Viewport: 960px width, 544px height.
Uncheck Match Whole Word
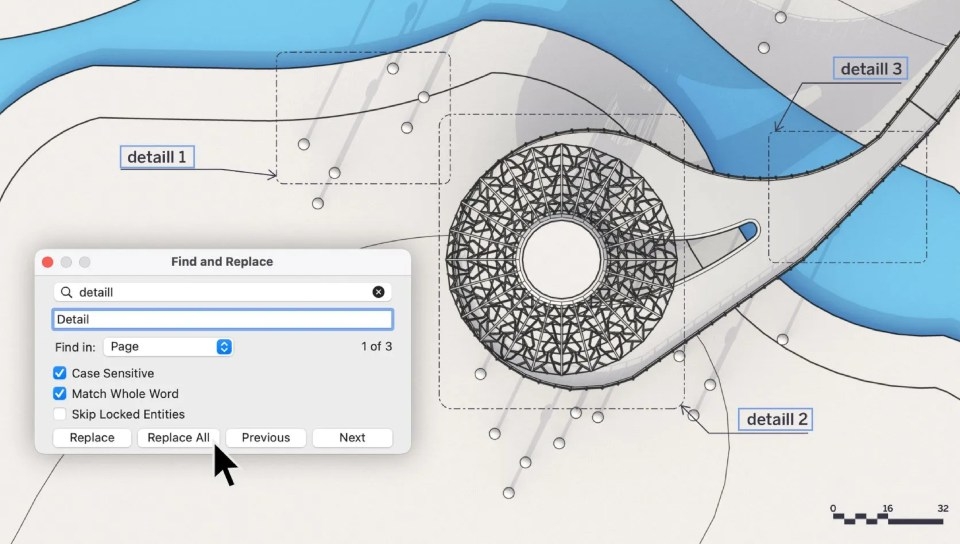click(x=60, y=394)
